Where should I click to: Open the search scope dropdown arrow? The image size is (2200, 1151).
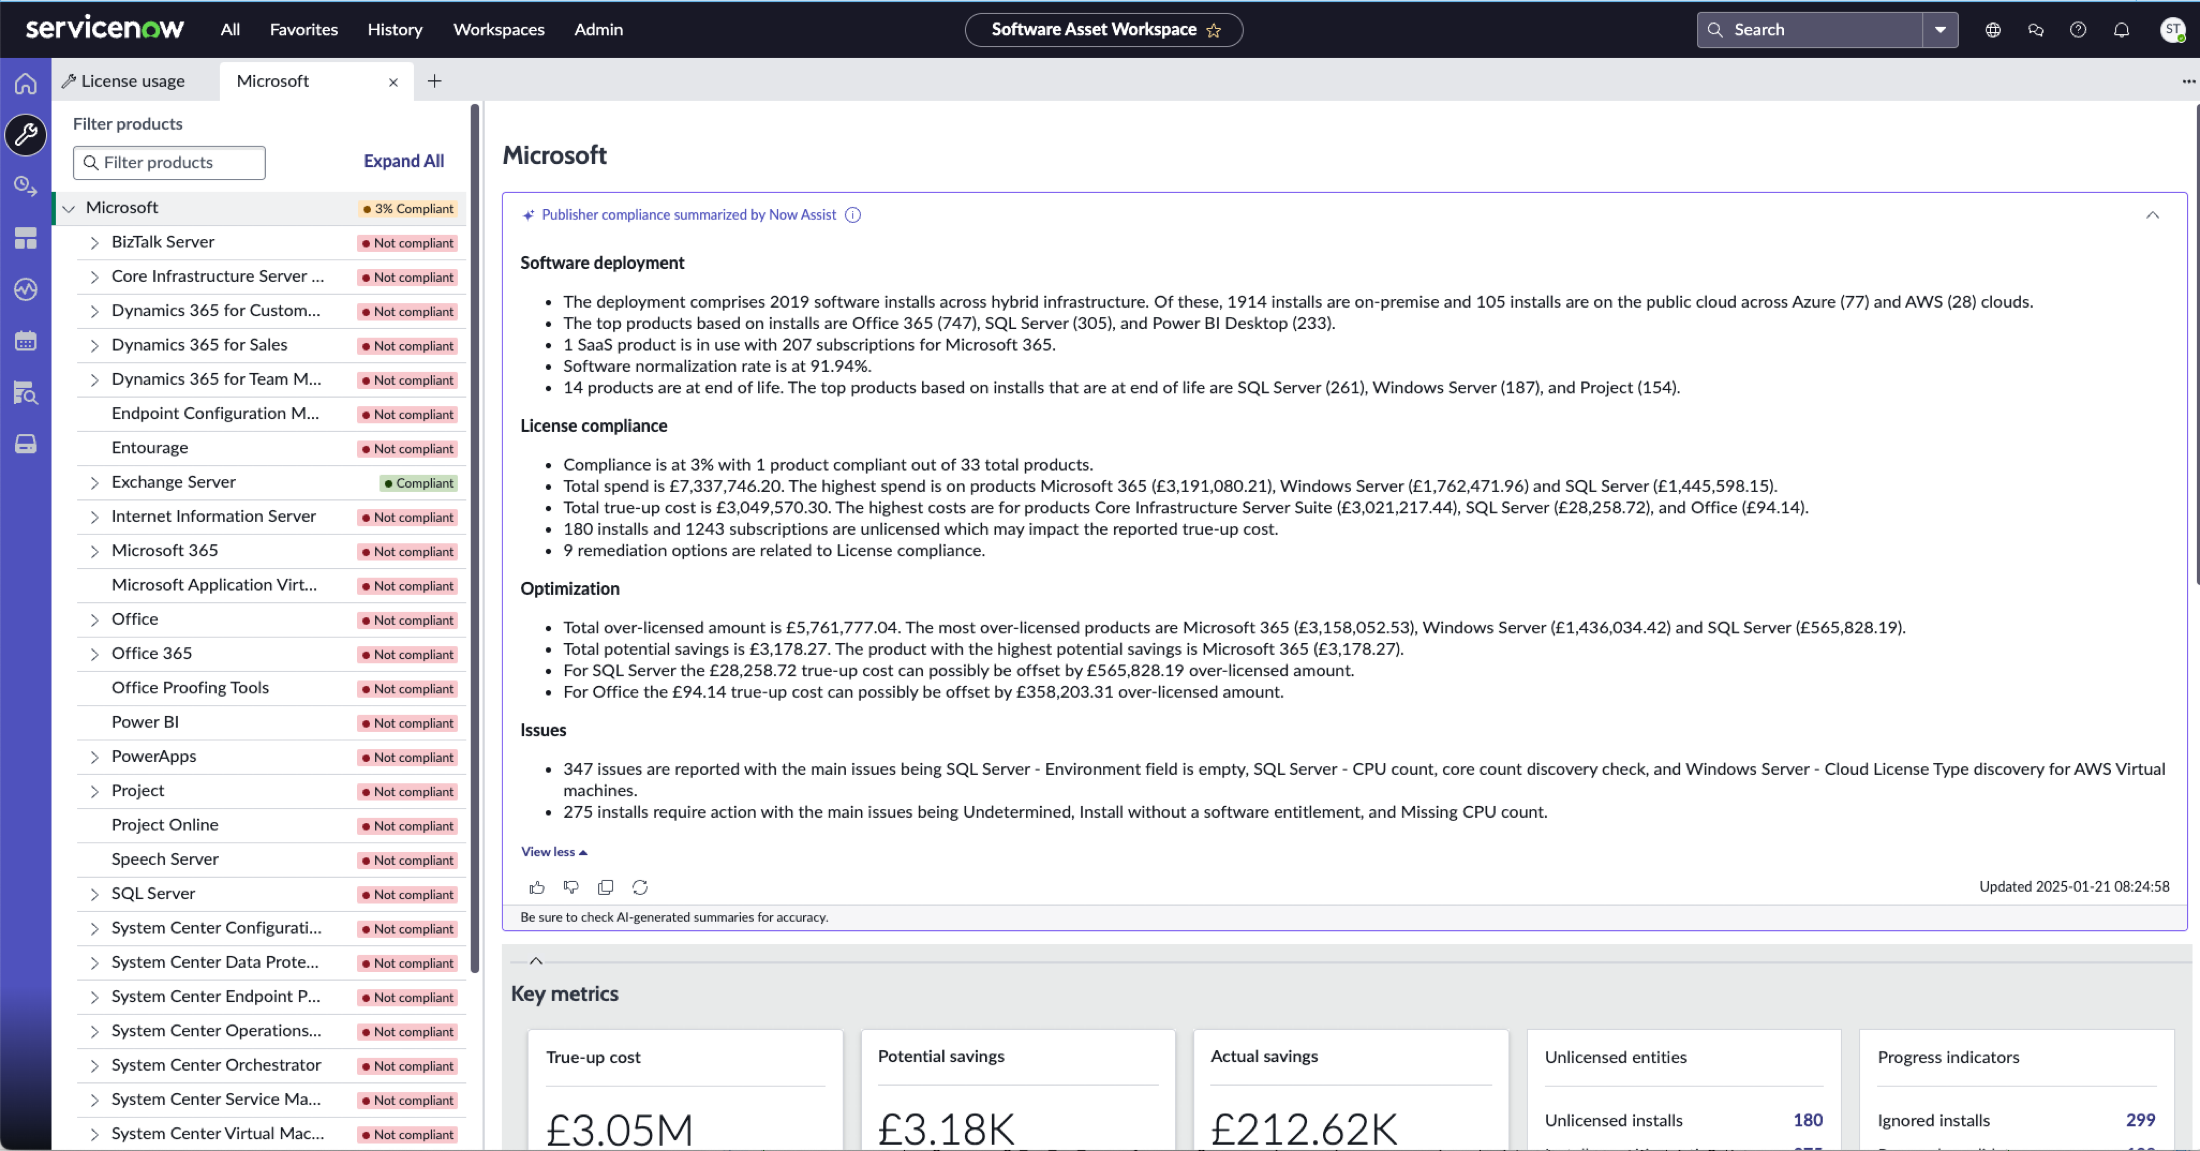[1940, 30]
